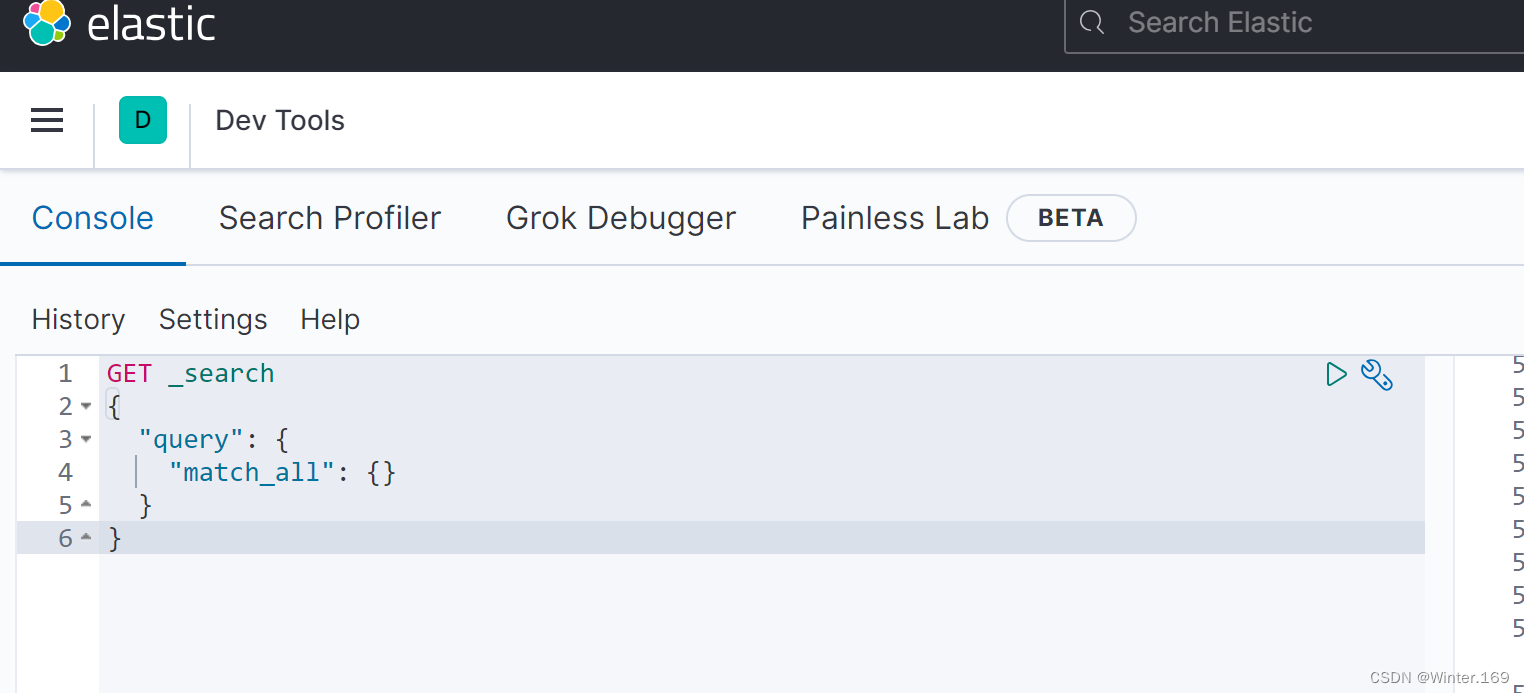Open the Painless Lab tab
Viewport: 1524px width, 693px height.
pos(895,218)
